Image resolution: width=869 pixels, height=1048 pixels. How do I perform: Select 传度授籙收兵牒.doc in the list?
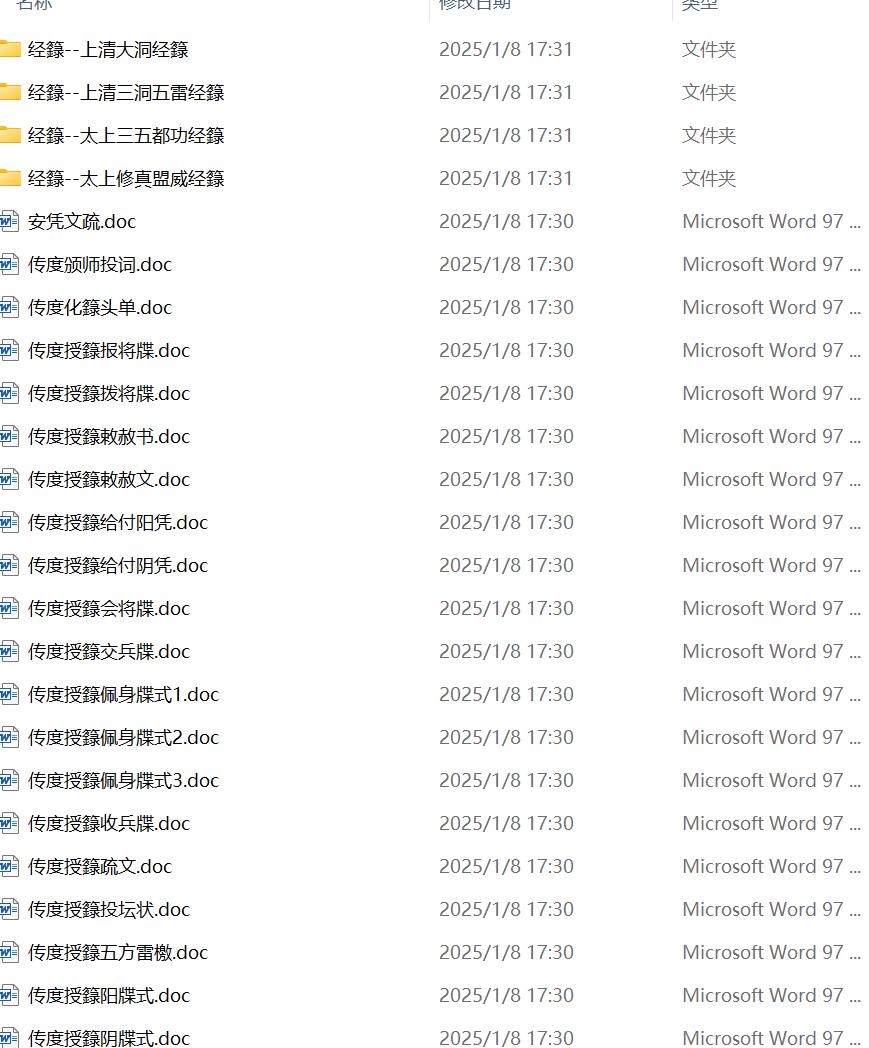tap(108, 823)
